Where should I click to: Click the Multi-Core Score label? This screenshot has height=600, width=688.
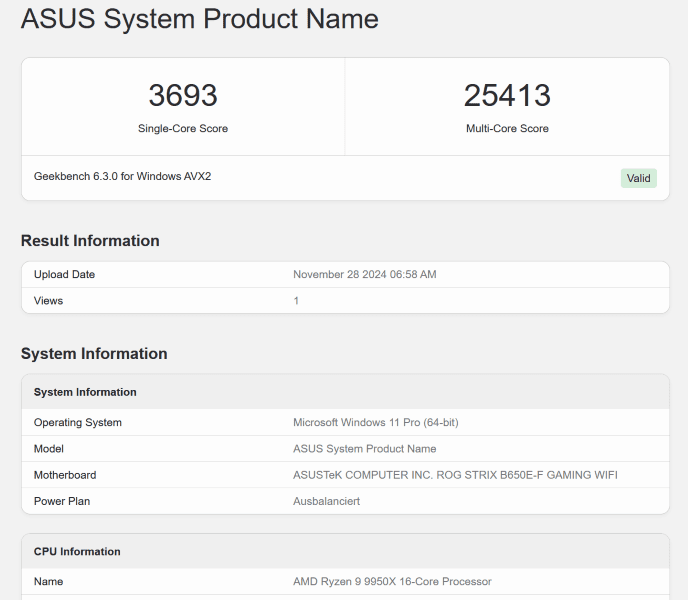[507, 129]
